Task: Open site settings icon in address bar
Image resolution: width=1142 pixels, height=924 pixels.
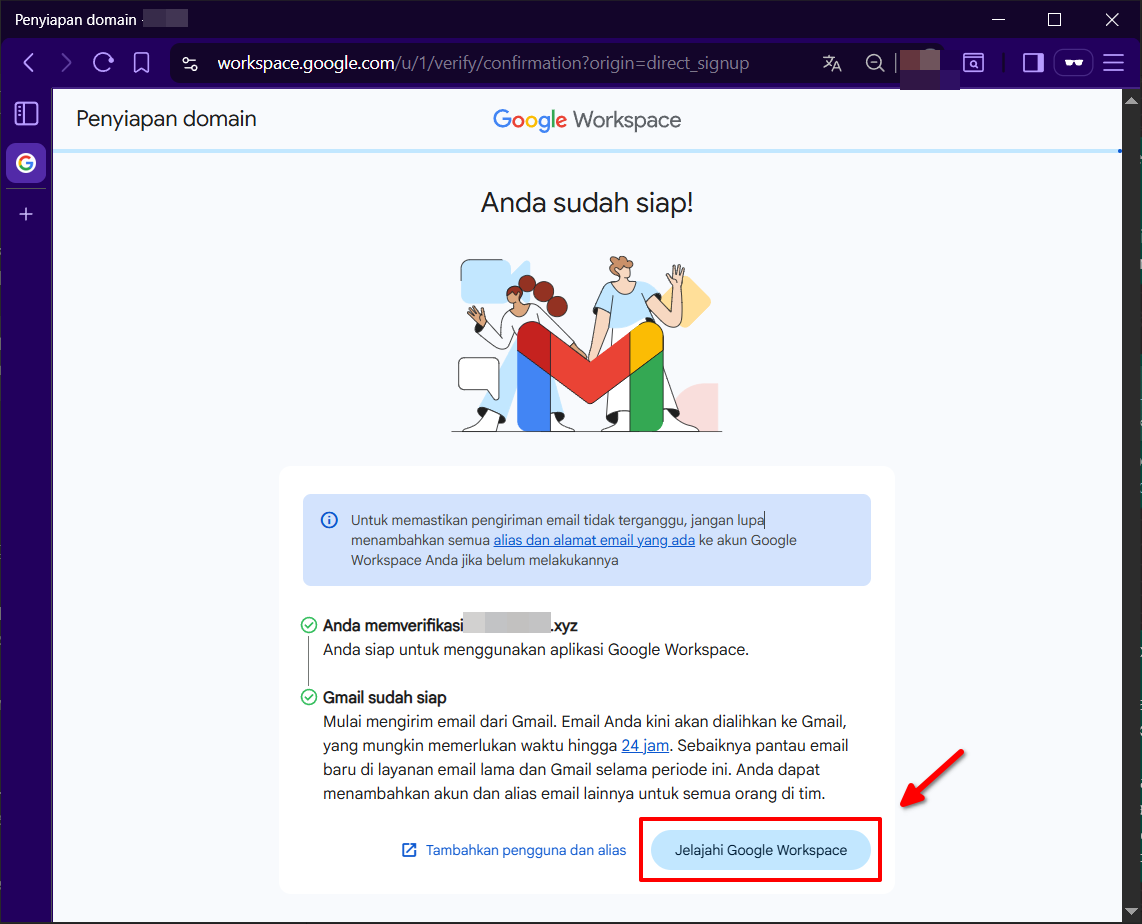Action: (x=190, y=63)
